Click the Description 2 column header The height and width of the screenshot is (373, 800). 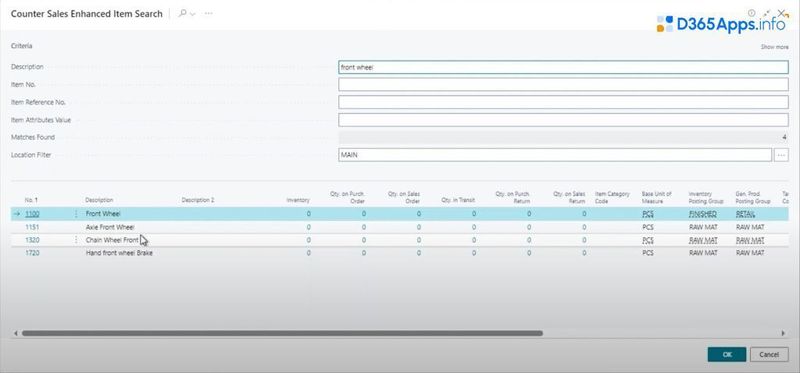pyautogui.click(x=198, y=200)
